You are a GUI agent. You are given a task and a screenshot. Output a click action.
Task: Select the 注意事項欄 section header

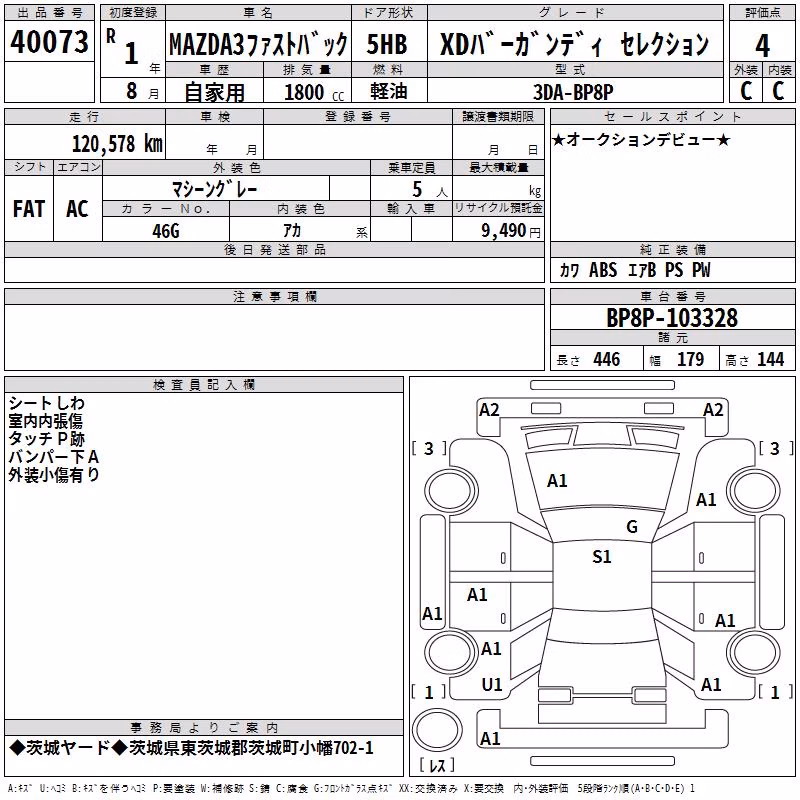(x=274, y=296)
